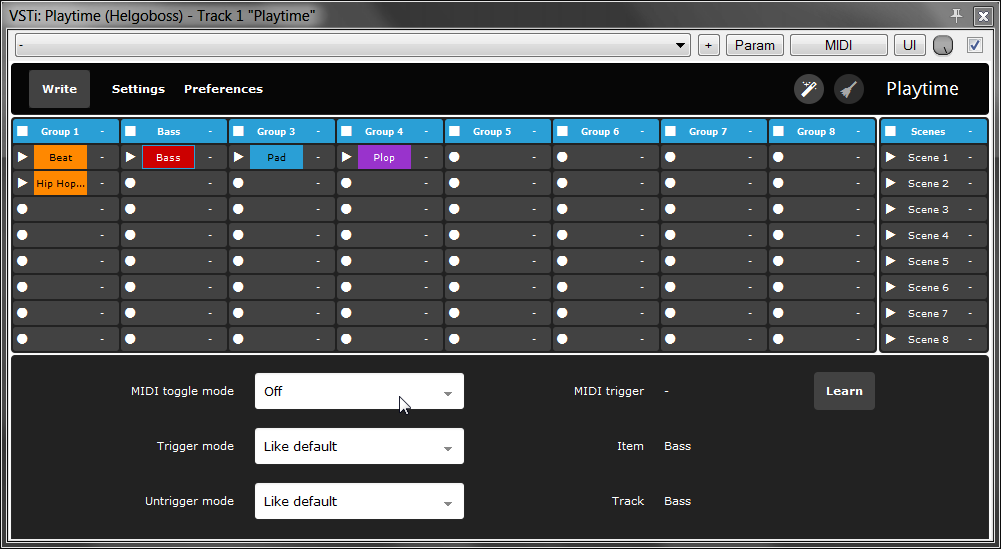The image size is (1001, 549).
Task: Open the Untrigger mode dropdown
Action: 359,501
